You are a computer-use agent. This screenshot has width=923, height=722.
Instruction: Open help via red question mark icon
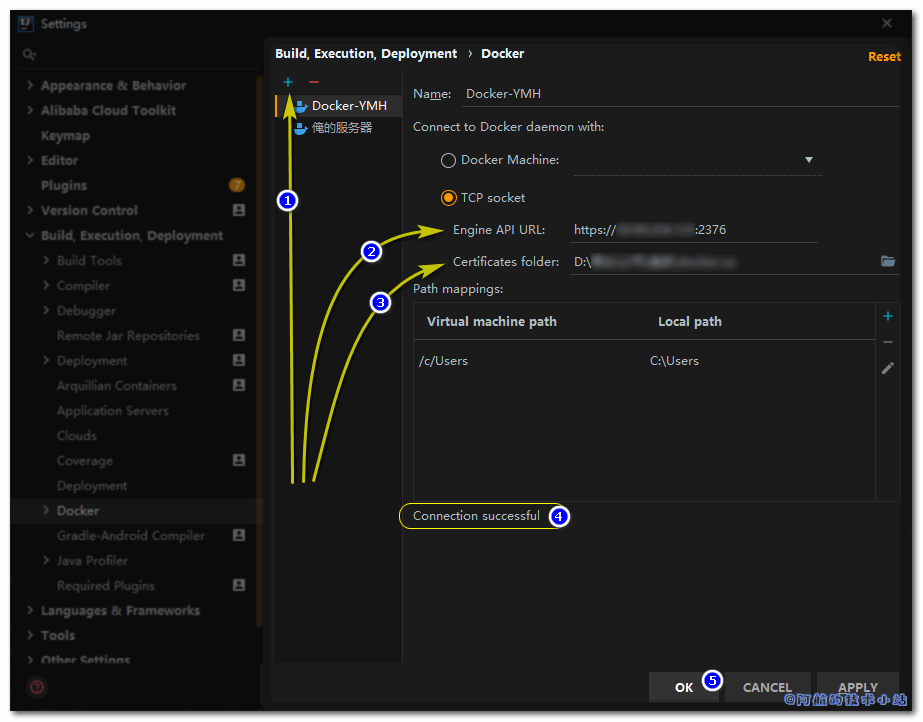tap(36, 687)
